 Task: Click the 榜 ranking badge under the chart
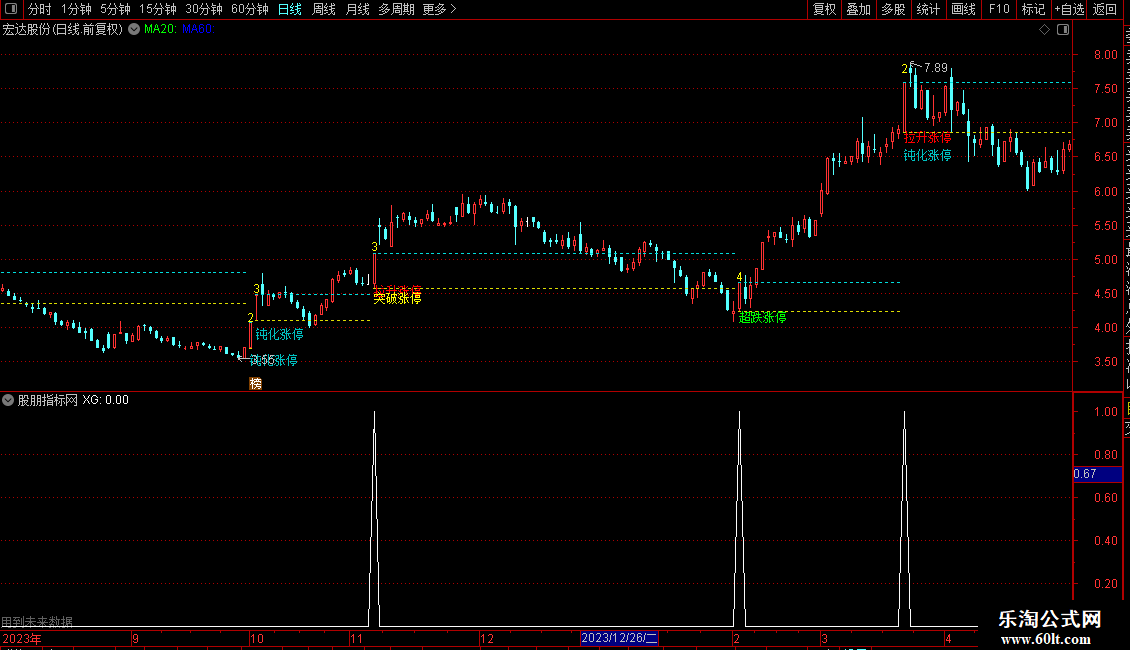tap(255, 383)
